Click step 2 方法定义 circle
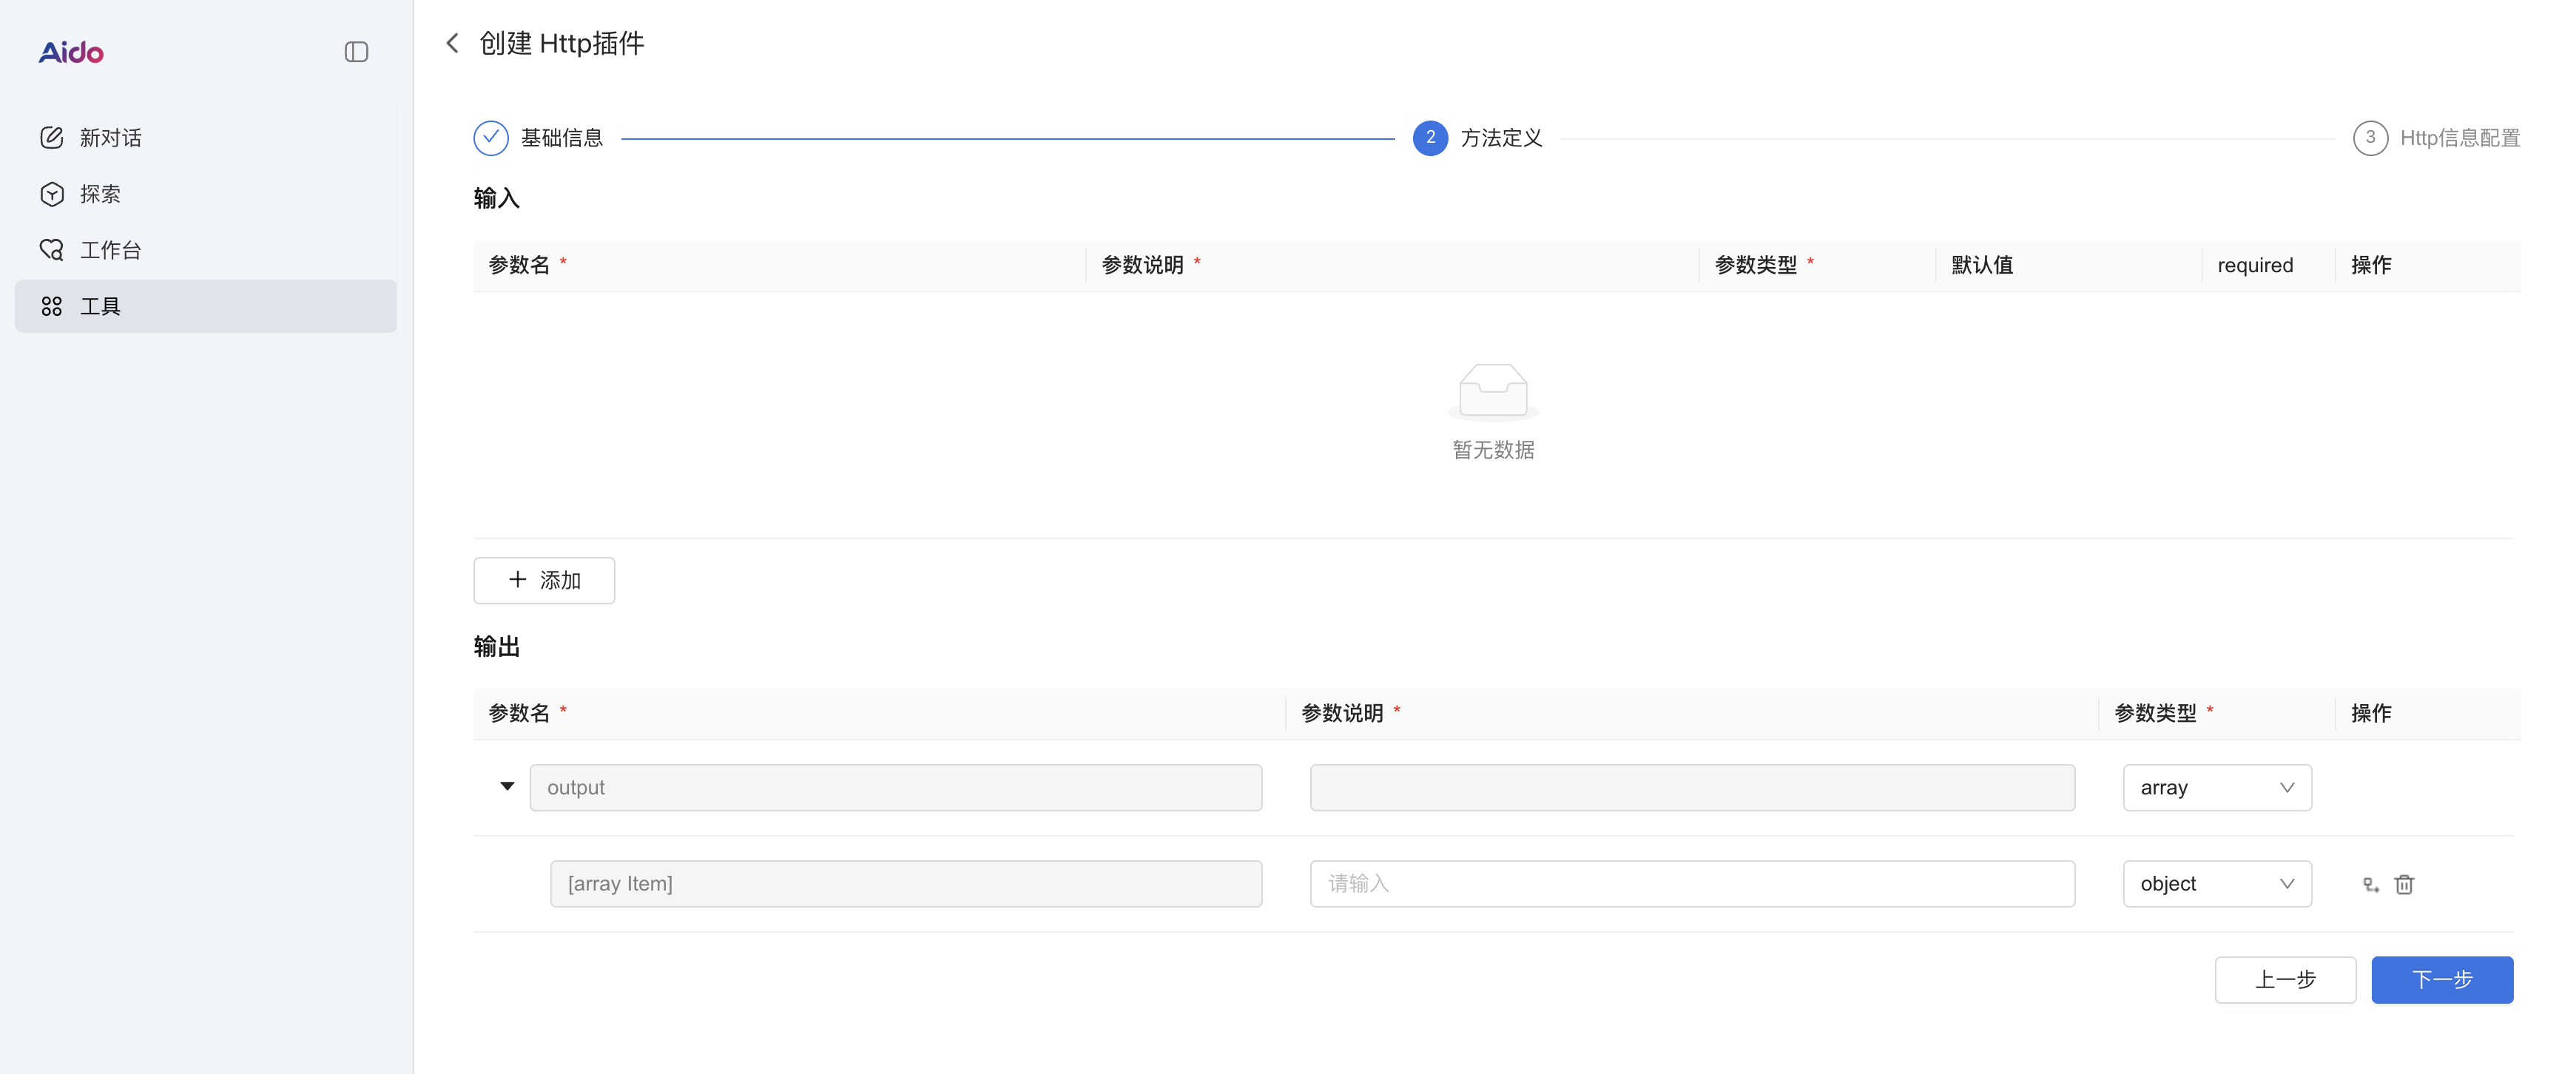2576x1074 pixels. tap(1430, 138)
